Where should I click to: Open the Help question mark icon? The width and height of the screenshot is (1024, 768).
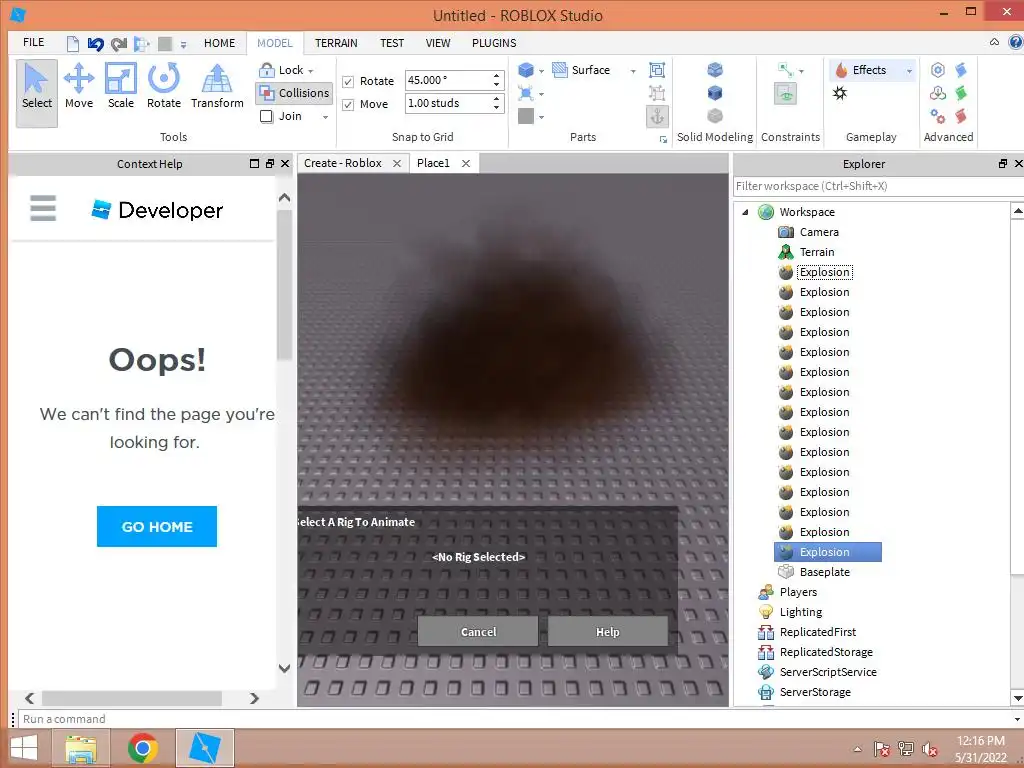1016,42
